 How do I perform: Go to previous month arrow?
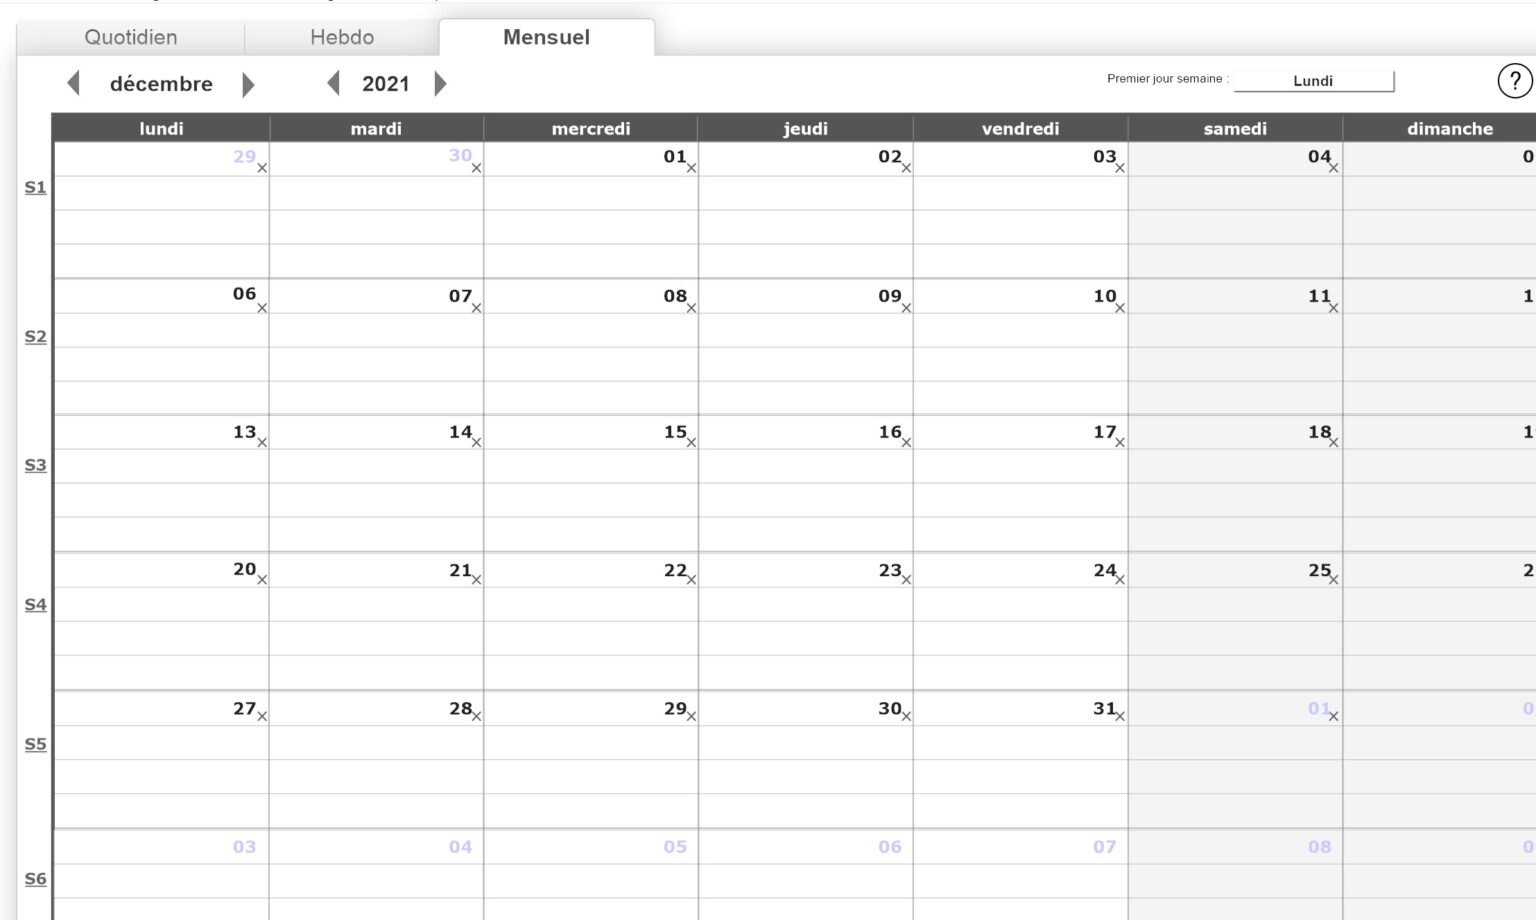tap(73, 83)
